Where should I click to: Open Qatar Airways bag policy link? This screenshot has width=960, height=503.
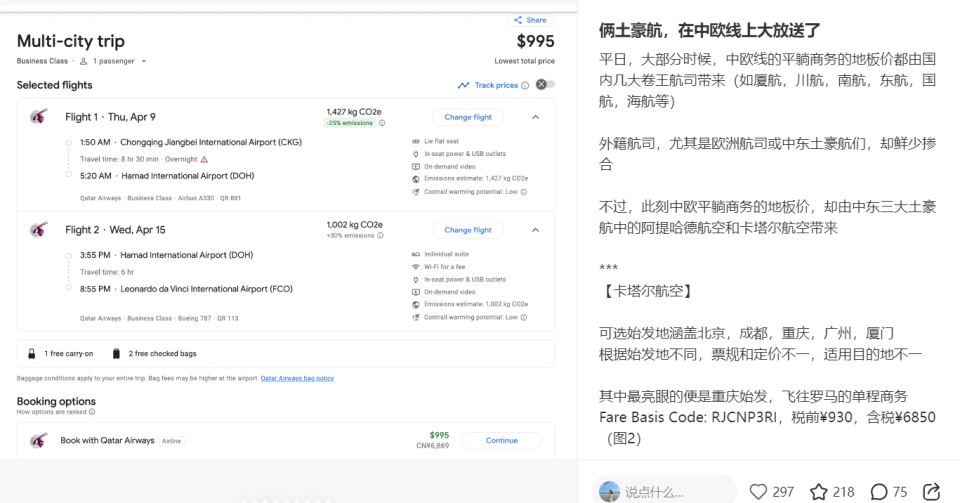click(297, 378)
